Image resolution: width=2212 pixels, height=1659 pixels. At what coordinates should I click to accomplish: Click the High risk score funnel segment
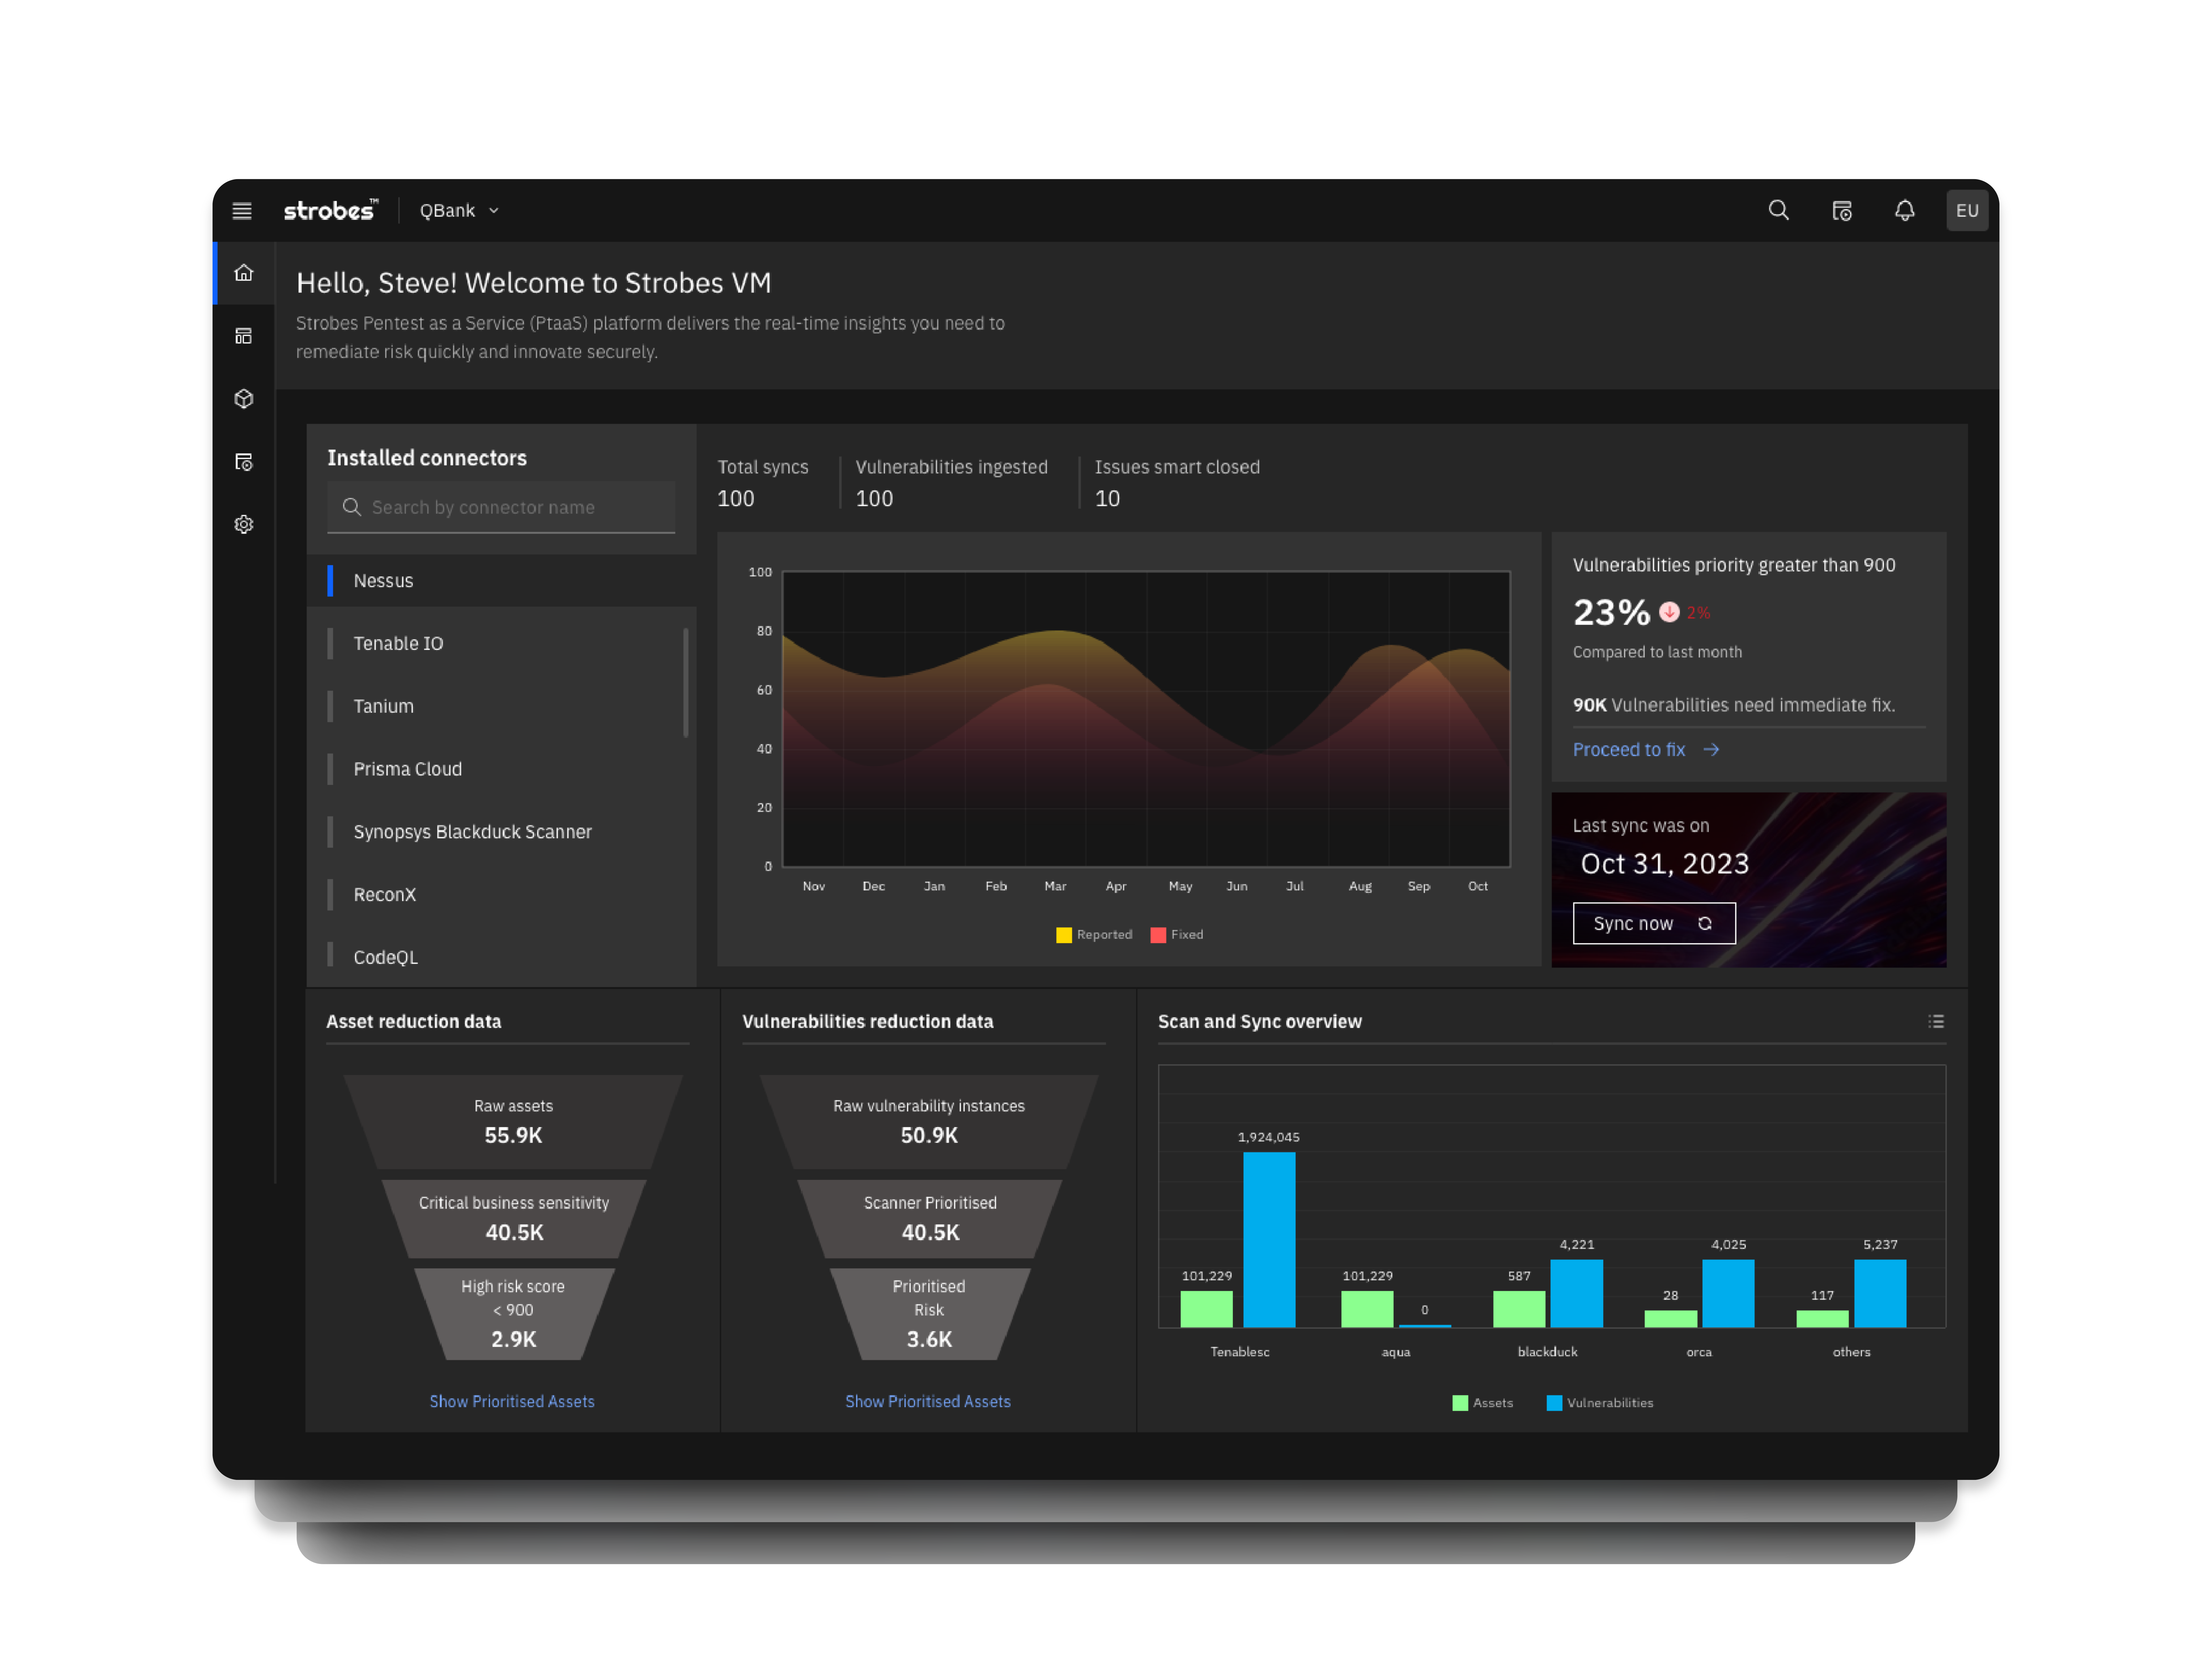(514, 1314)
